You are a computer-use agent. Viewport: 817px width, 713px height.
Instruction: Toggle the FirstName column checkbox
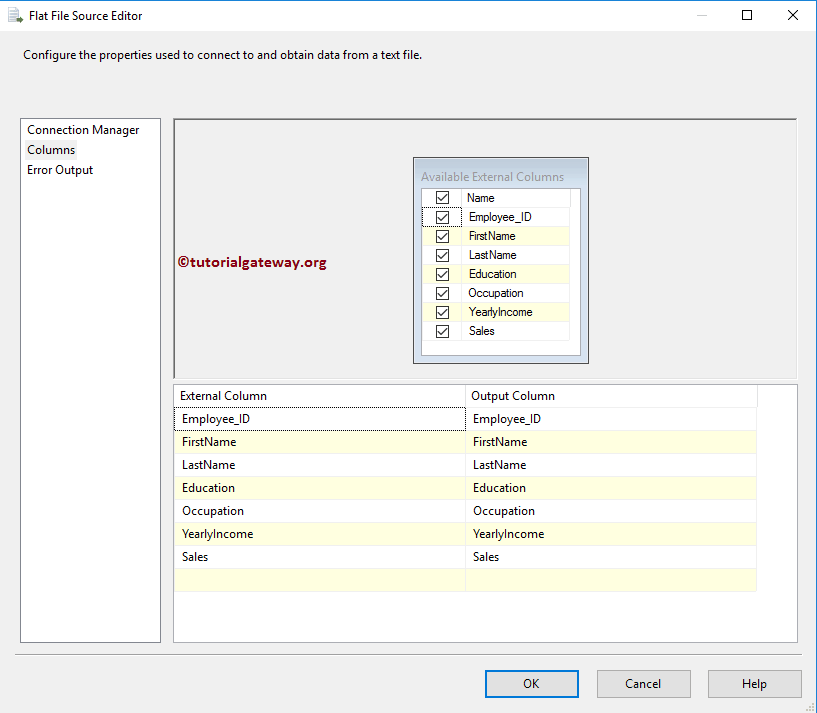(x=442, y=235)
